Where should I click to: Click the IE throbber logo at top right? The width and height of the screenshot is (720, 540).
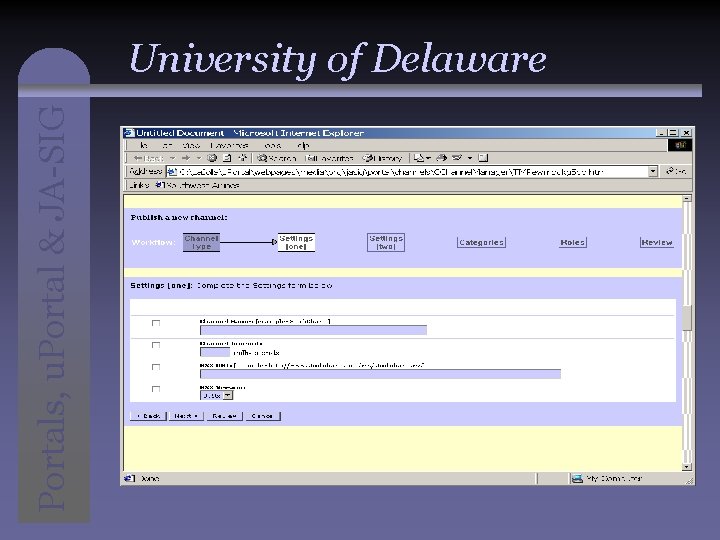680,145
